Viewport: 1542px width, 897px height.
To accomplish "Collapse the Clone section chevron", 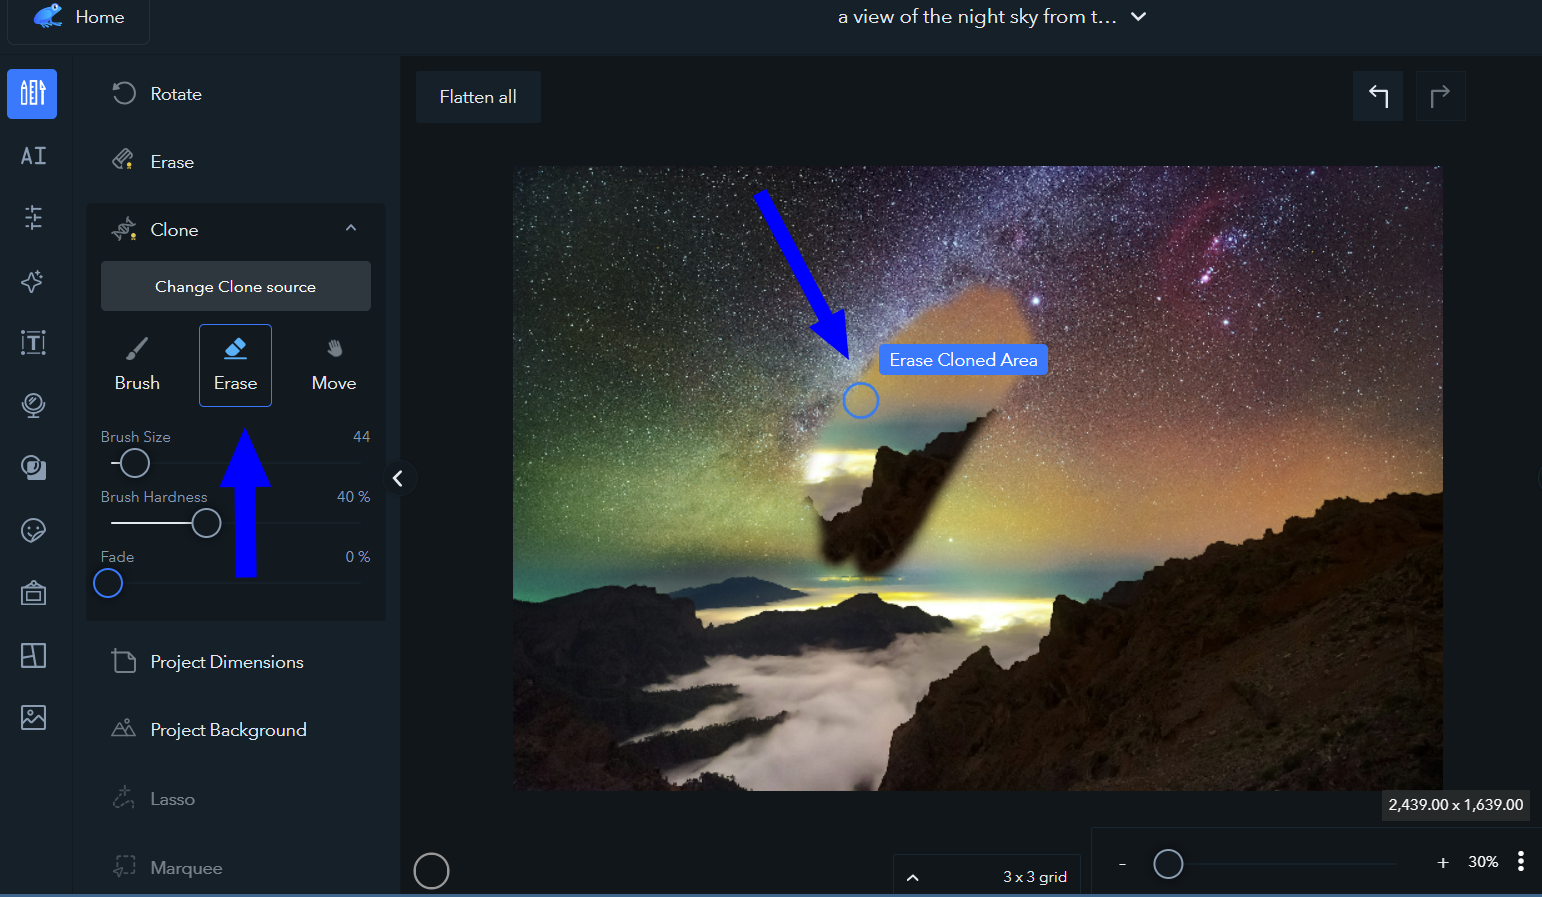I will coord(351,228).
